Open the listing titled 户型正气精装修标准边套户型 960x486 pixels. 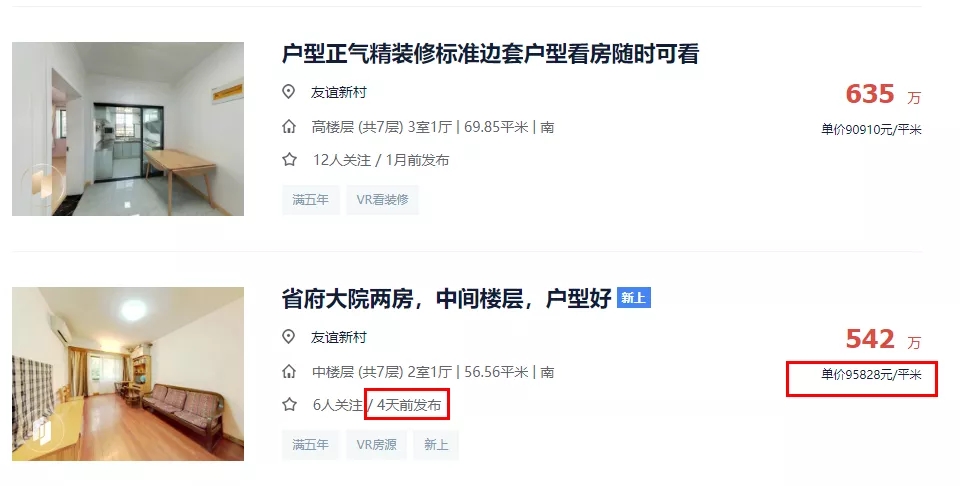(490, 54)
